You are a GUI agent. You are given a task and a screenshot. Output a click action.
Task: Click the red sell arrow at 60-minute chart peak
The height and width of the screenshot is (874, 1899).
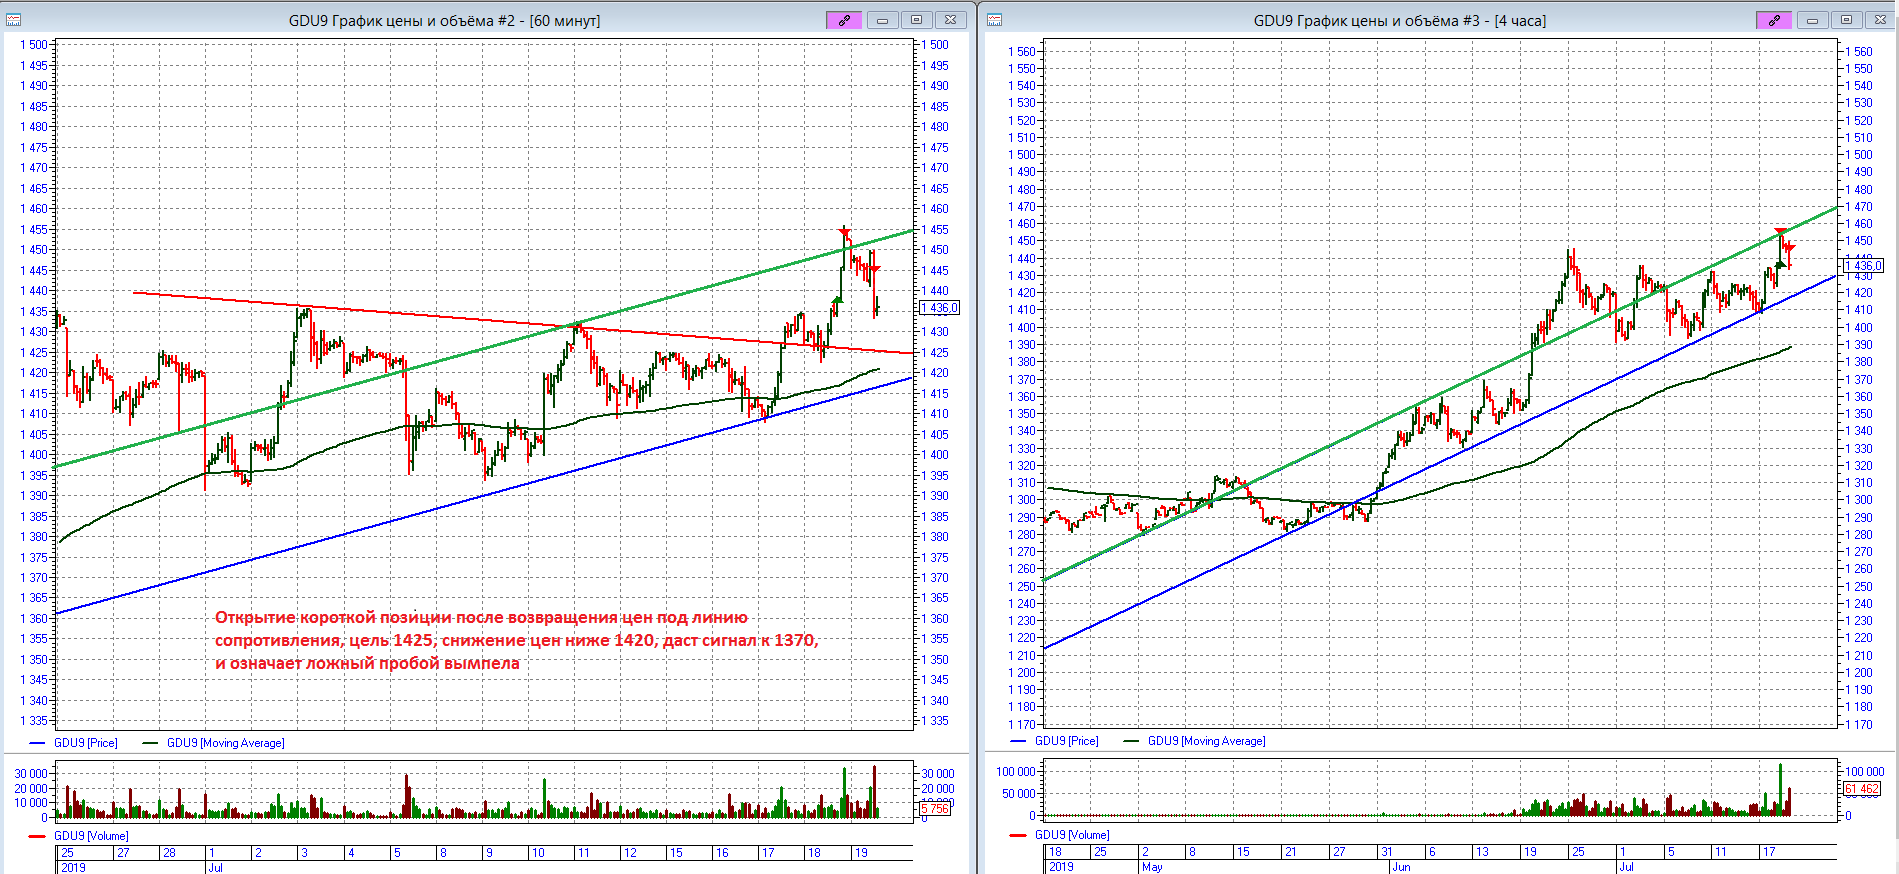(x=844, y=233)
